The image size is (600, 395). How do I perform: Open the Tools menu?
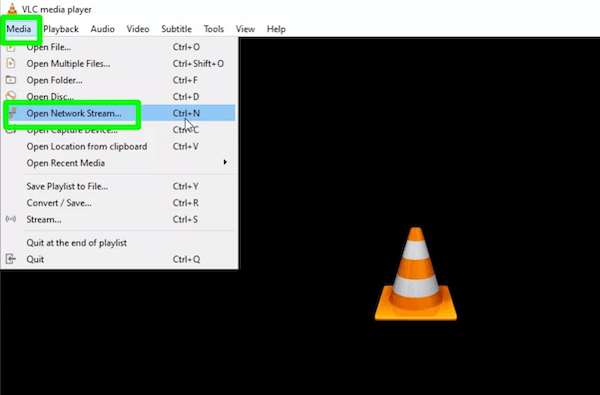214,29
